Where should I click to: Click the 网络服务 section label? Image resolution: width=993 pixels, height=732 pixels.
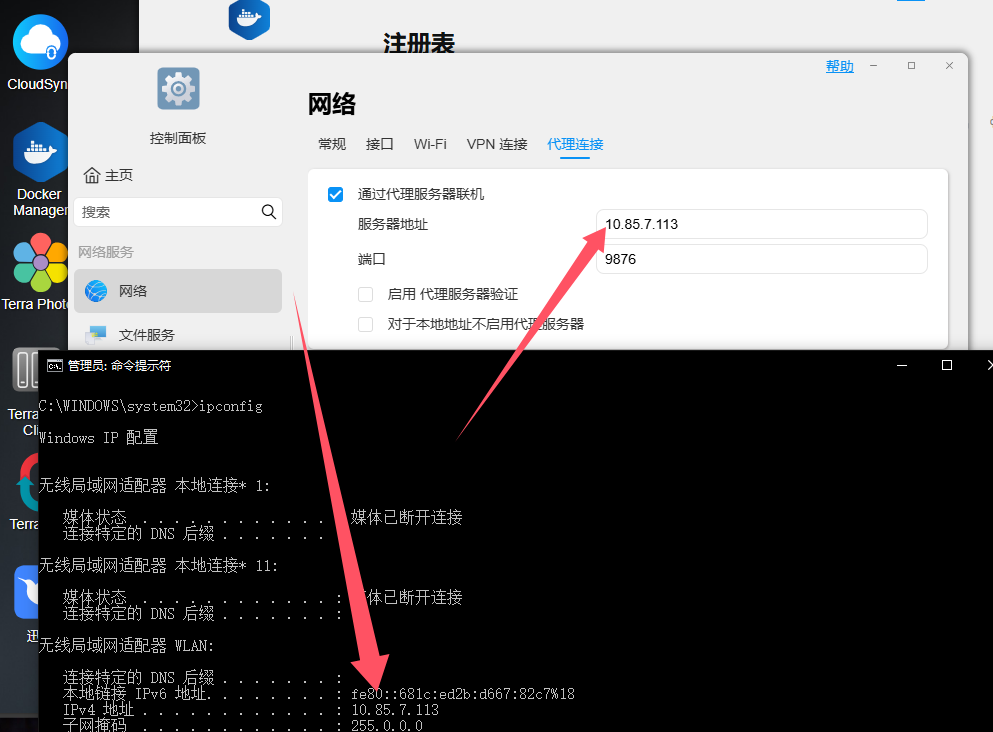click(106, 252)
